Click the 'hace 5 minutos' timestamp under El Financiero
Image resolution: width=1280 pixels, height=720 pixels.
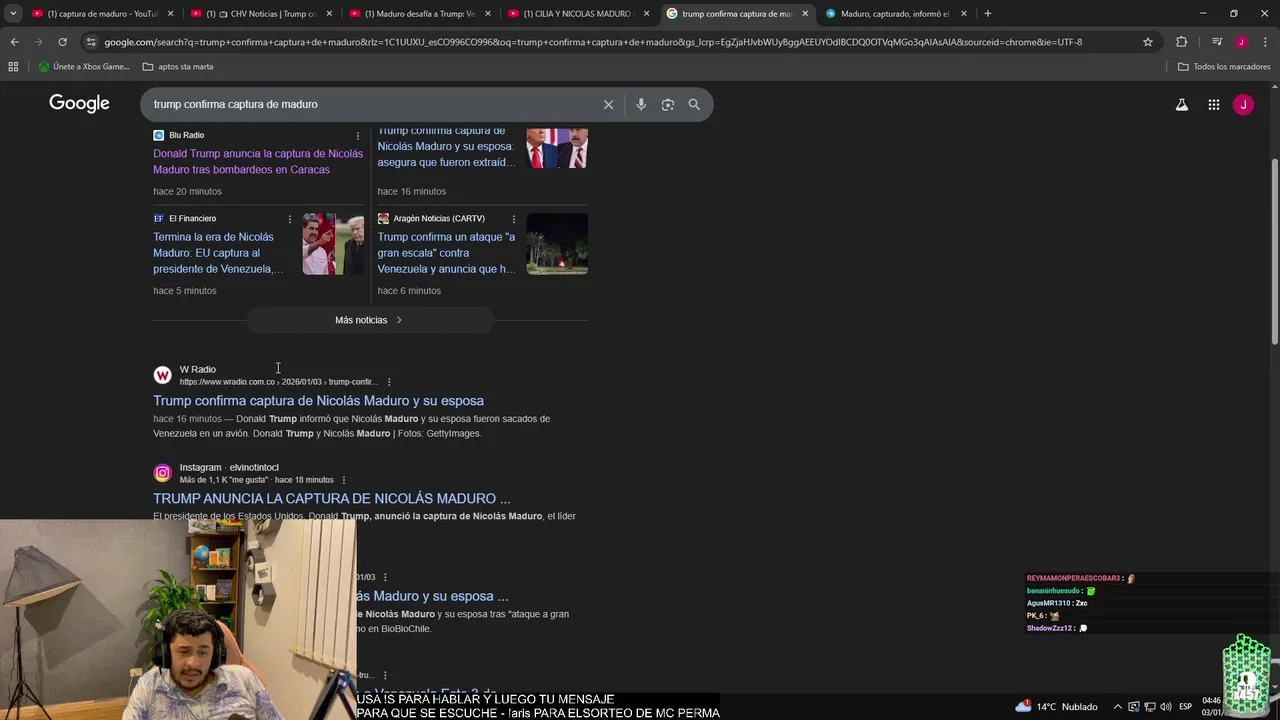185,291
